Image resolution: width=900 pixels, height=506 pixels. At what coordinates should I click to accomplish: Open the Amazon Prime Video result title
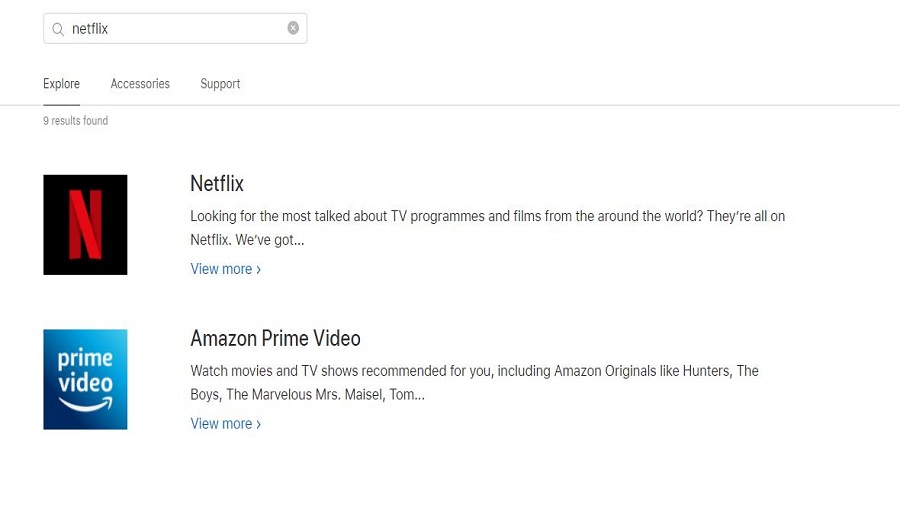pos(275,338)
